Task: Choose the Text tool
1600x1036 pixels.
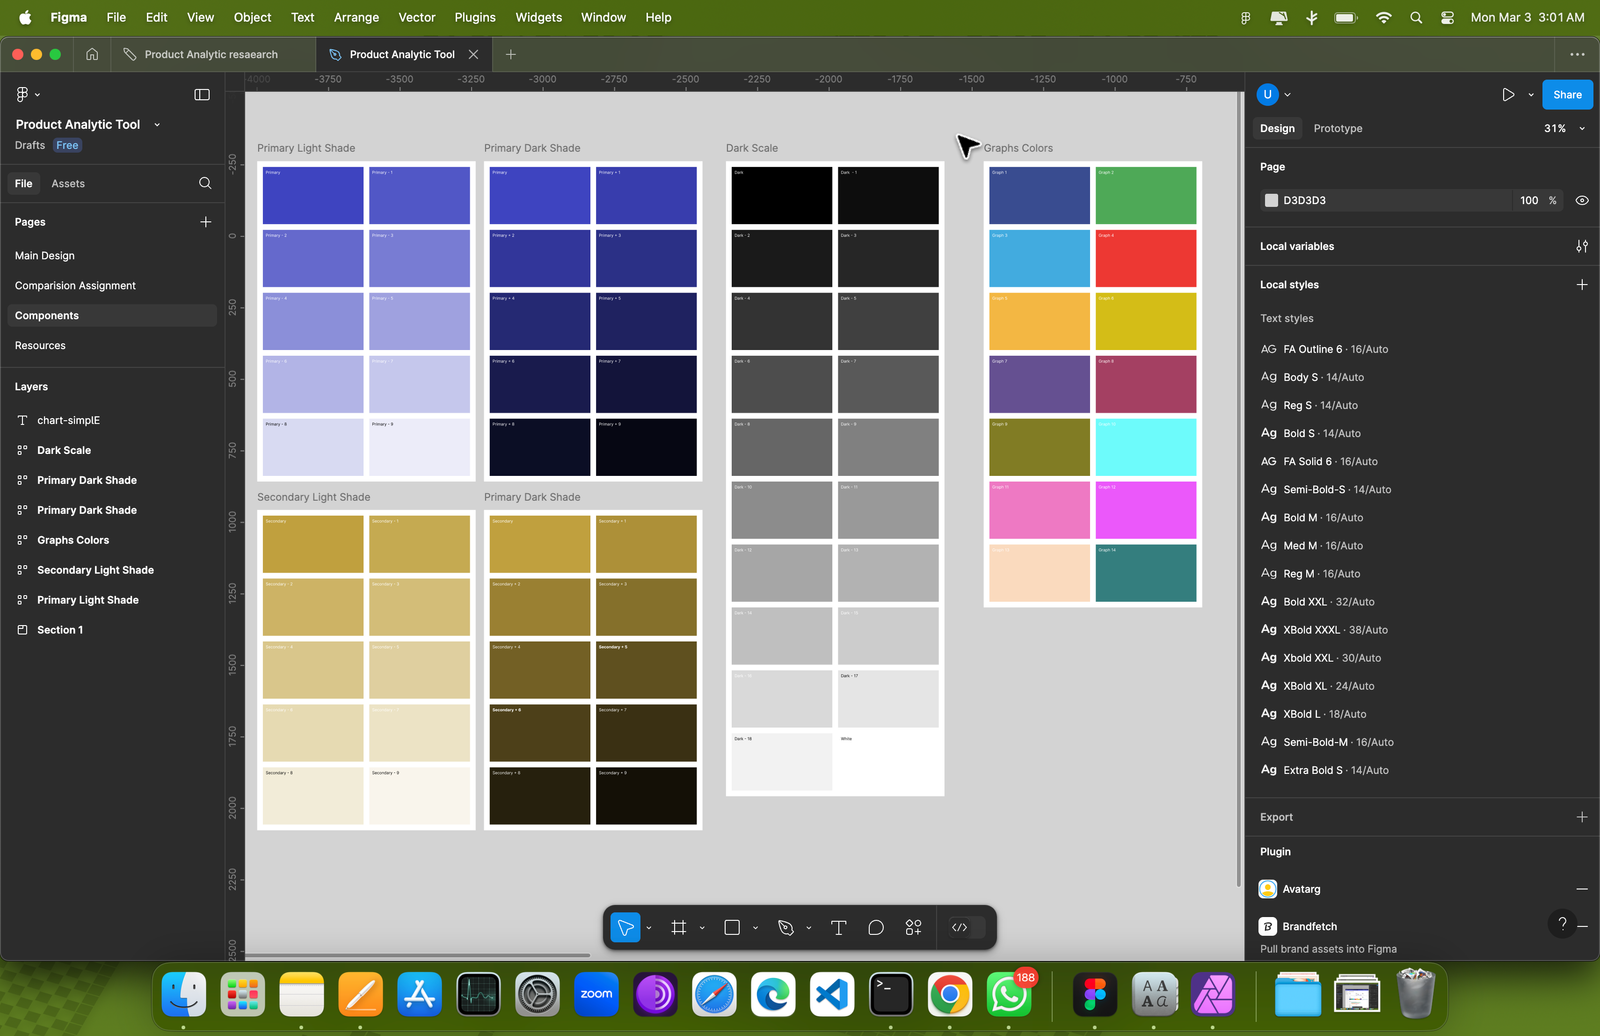Action: click(838, 928)
